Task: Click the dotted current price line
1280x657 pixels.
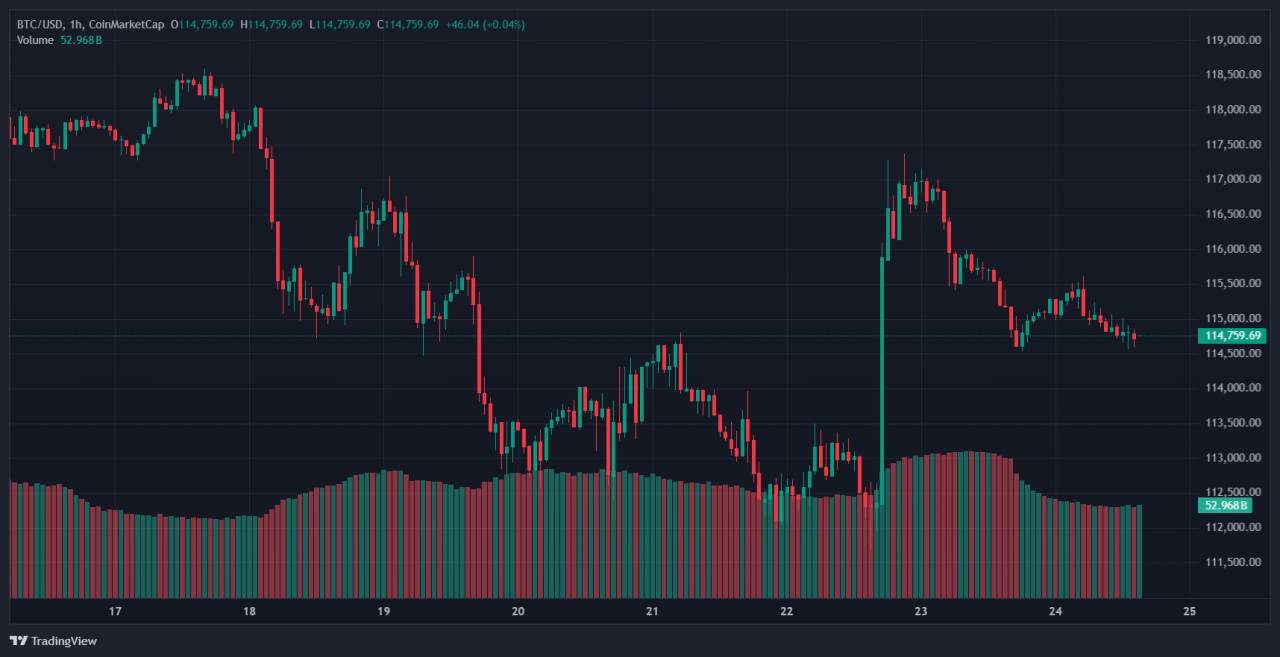Action: tap(600, 336)
